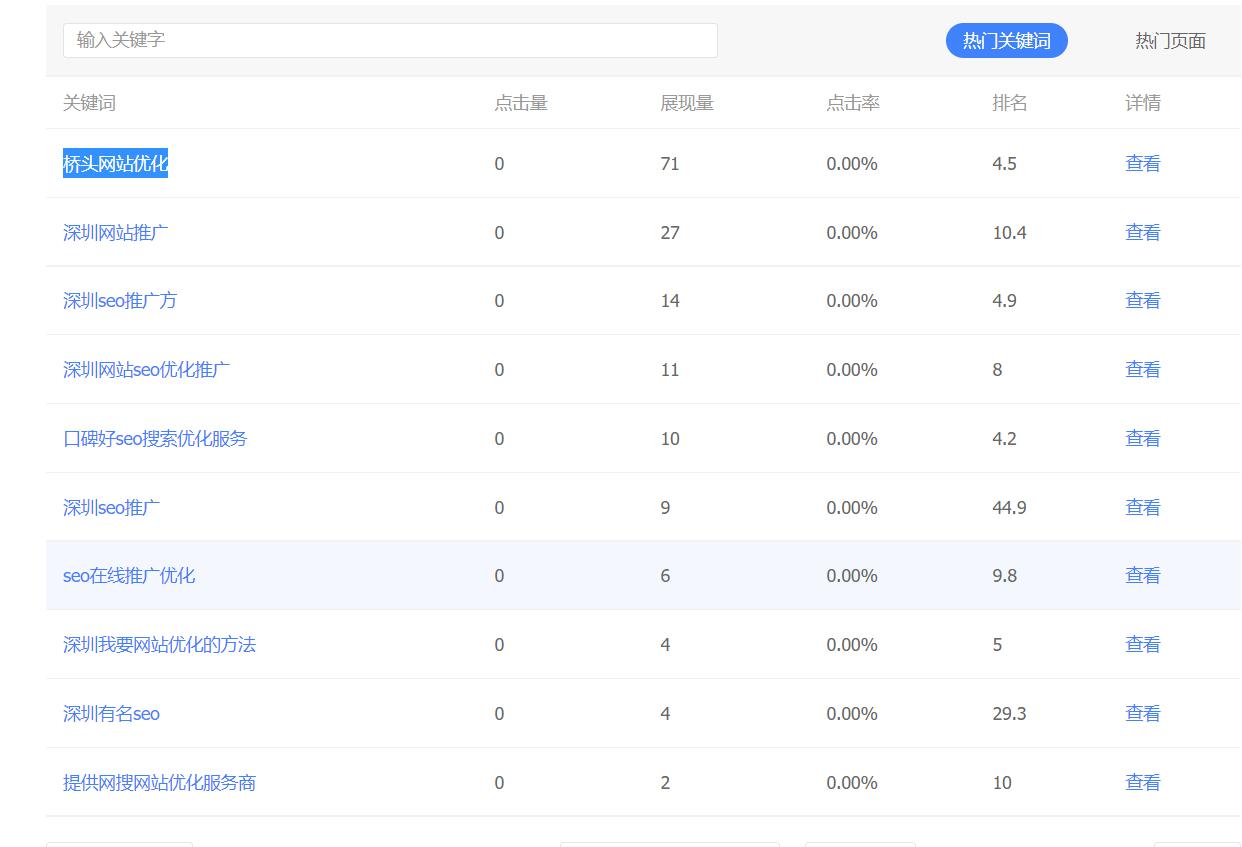This screenshot has height=847, width=1242.
Task: Click the 输入关键字 search field
Action: click(390, 40)
